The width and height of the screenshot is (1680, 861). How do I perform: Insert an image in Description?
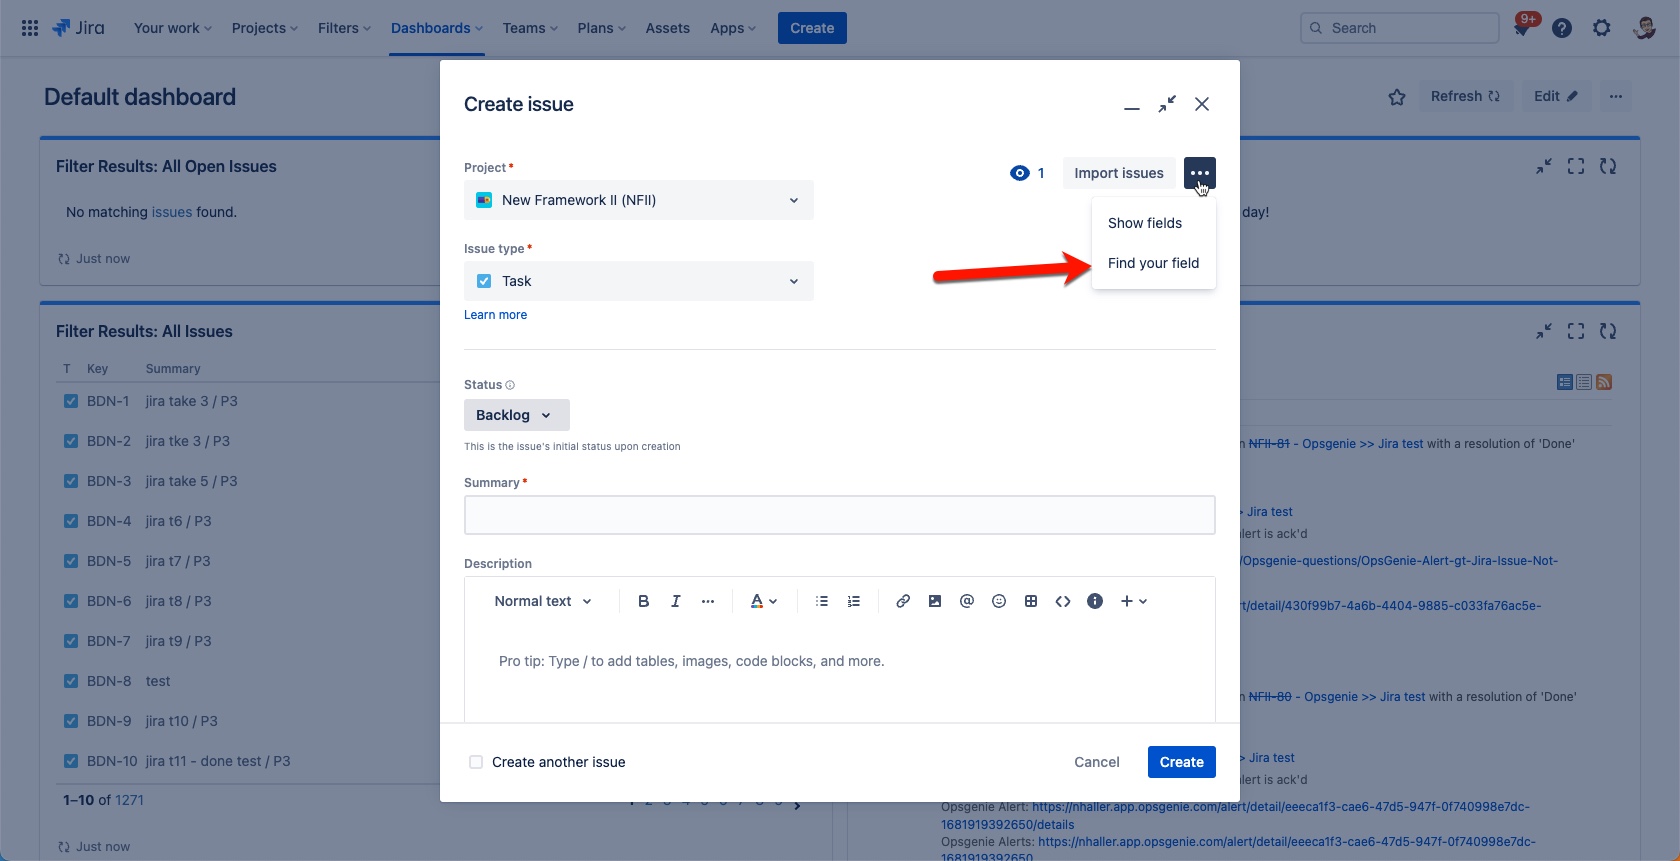click(x=935, y=601)
